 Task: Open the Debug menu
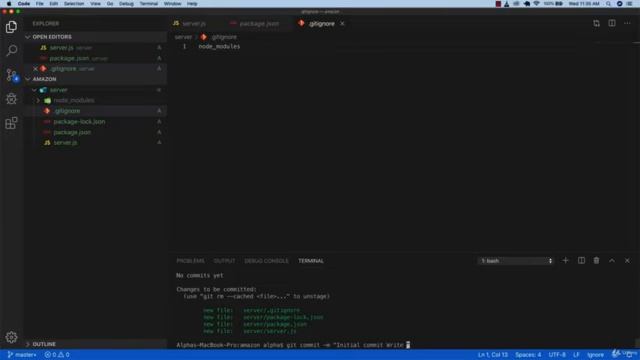click(126, 4)
